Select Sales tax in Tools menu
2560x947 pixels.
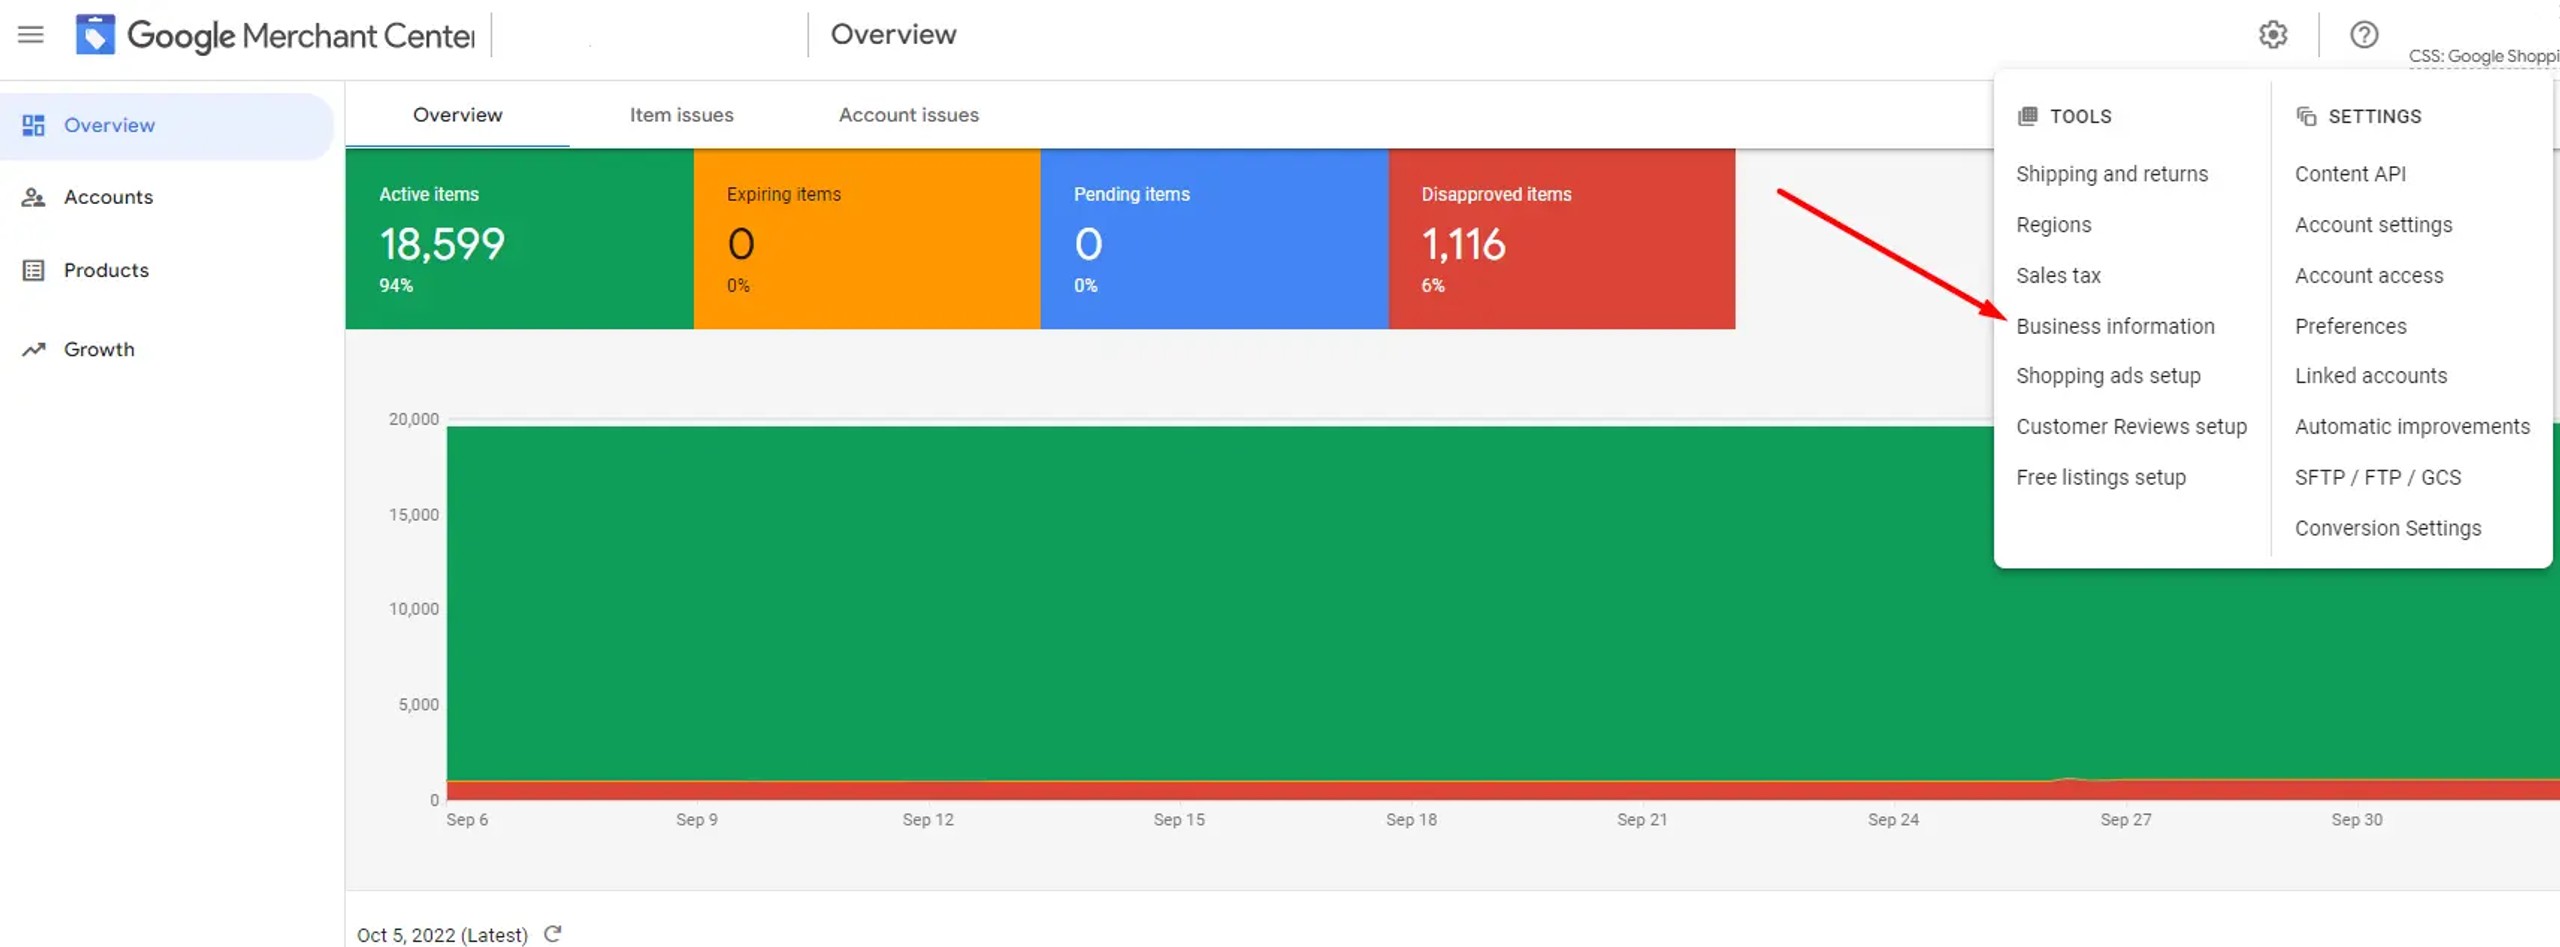2058,275
